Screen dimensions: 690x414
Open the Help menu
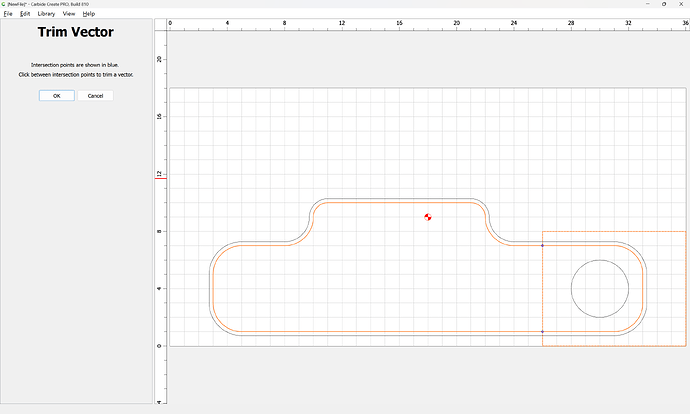tap(88, 14)
